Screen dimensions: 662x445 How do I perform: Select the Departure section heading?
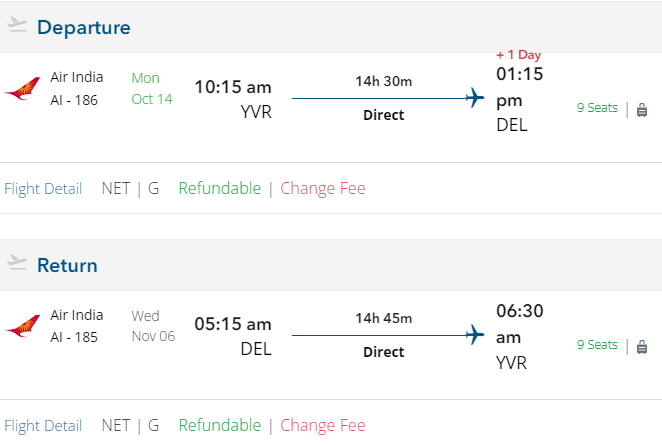[84, 27]
